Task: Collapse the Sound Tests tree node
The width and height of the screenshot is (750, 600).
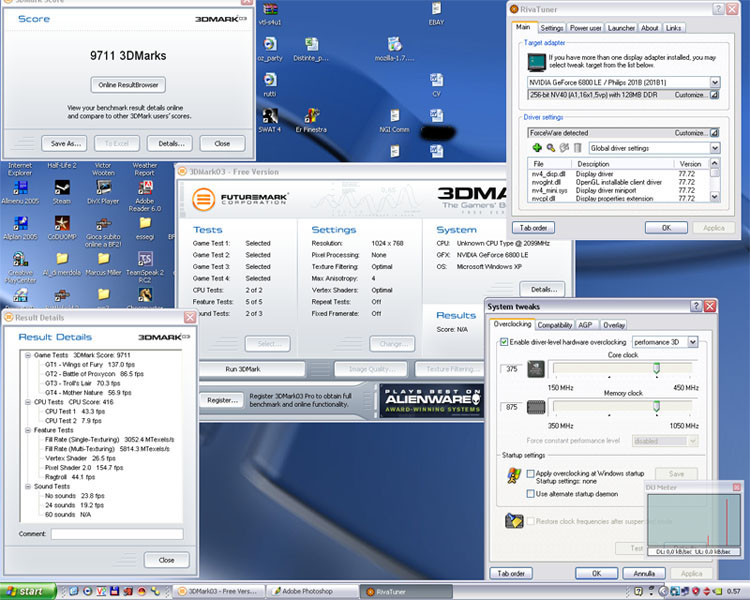Action: tap(28, 486)
